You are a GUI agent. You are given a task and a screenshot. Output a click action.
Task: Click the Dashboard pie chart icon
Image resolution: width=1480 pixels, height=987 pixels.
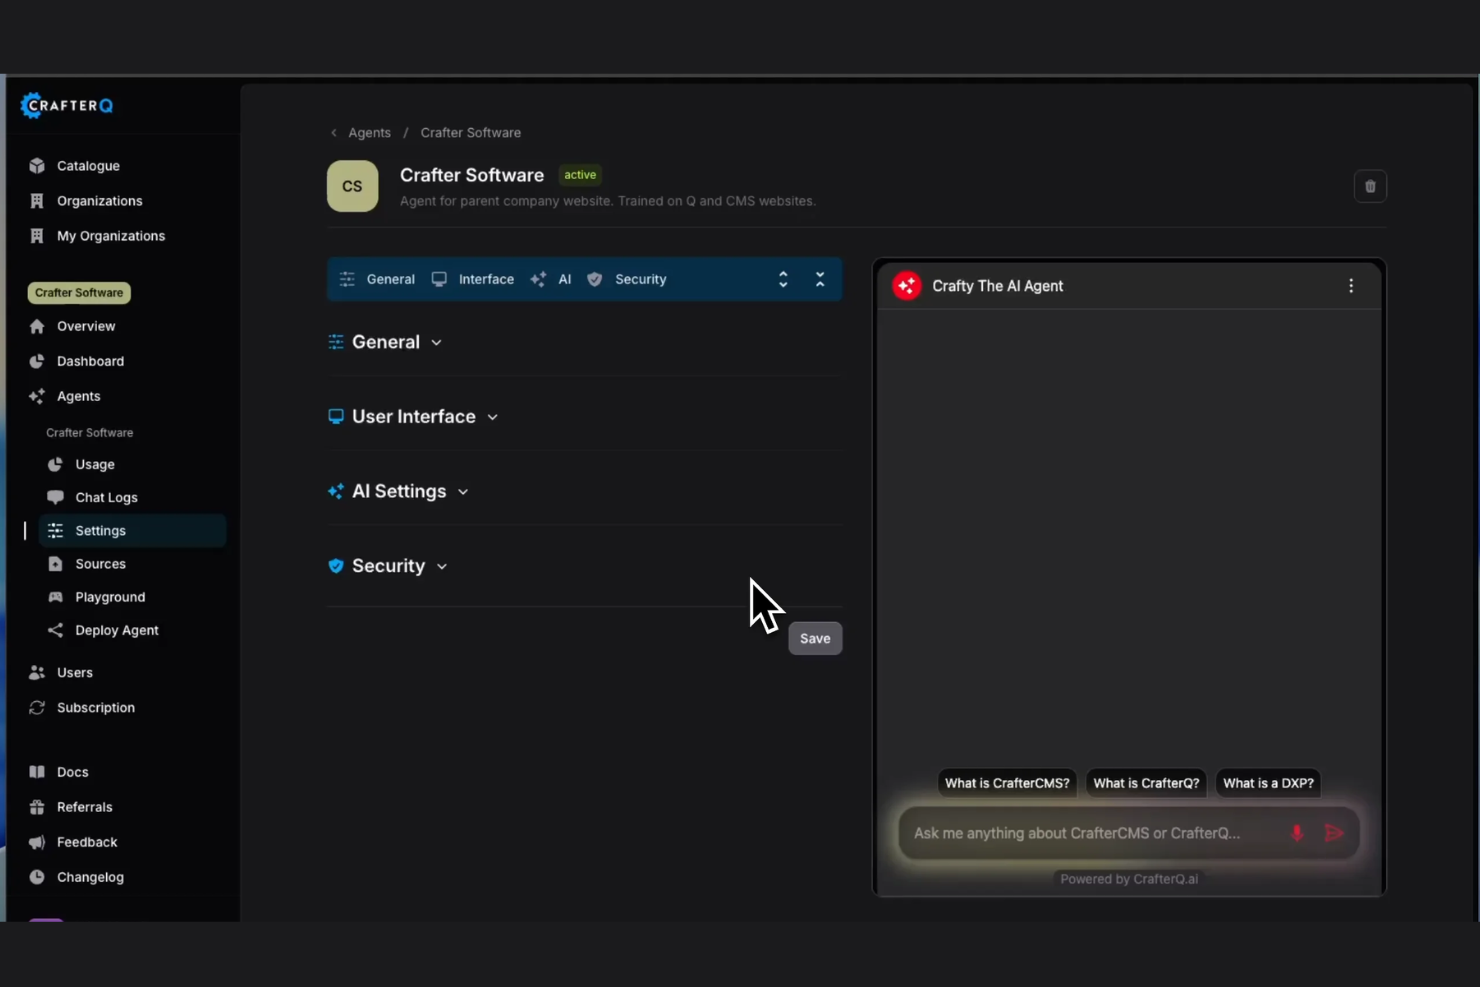point(37,361)
